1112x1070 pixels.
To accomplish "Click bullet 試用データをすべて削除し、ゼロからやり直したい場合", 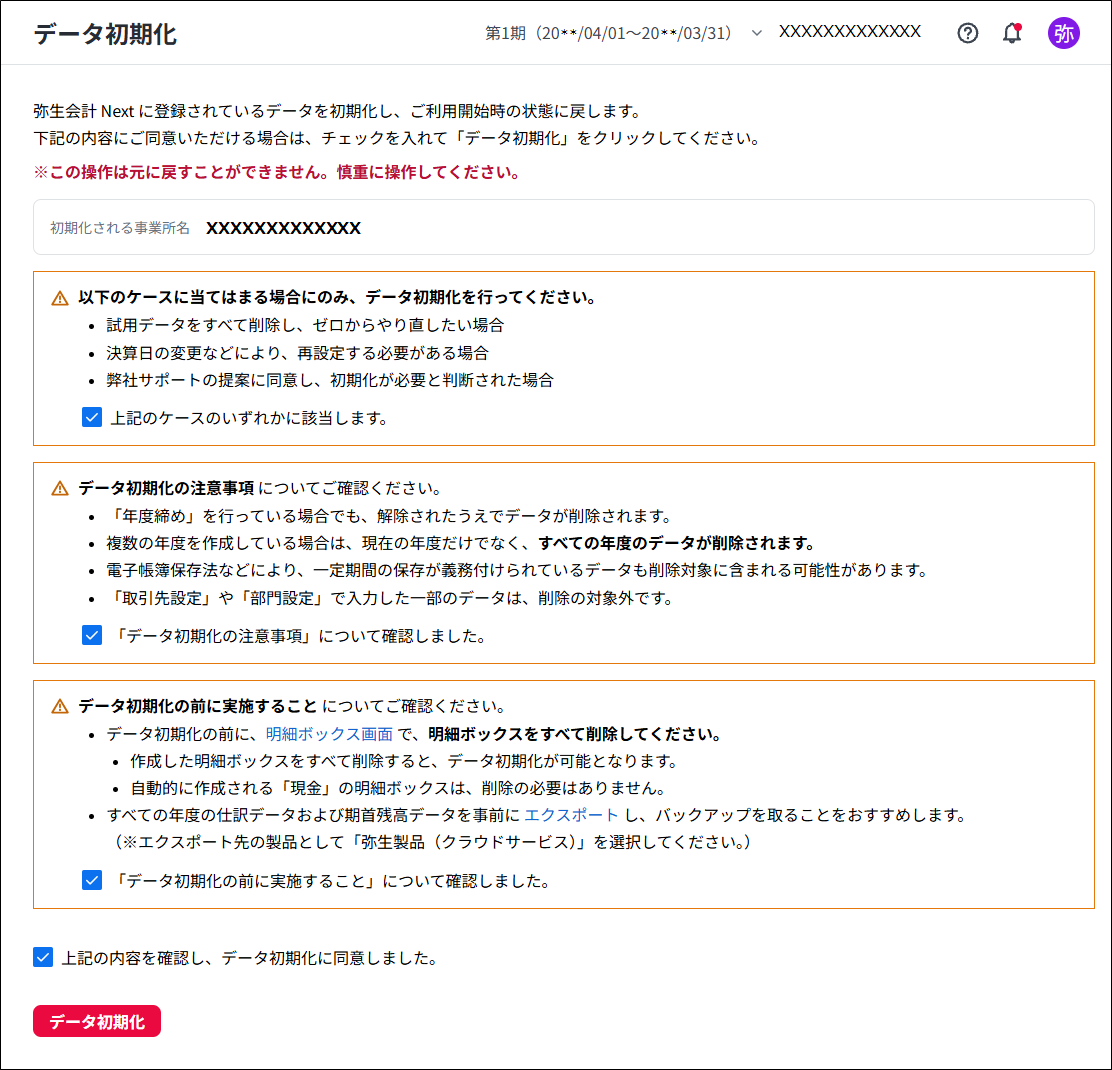I will tap(305, 325).
